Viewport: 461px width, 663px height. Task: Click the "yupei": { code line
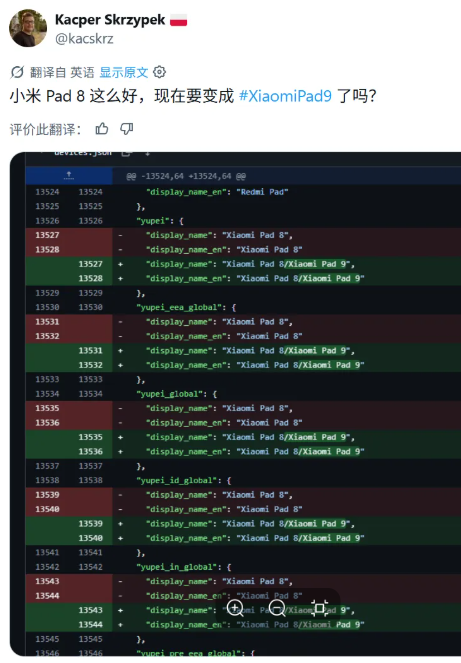click(160, 221)
